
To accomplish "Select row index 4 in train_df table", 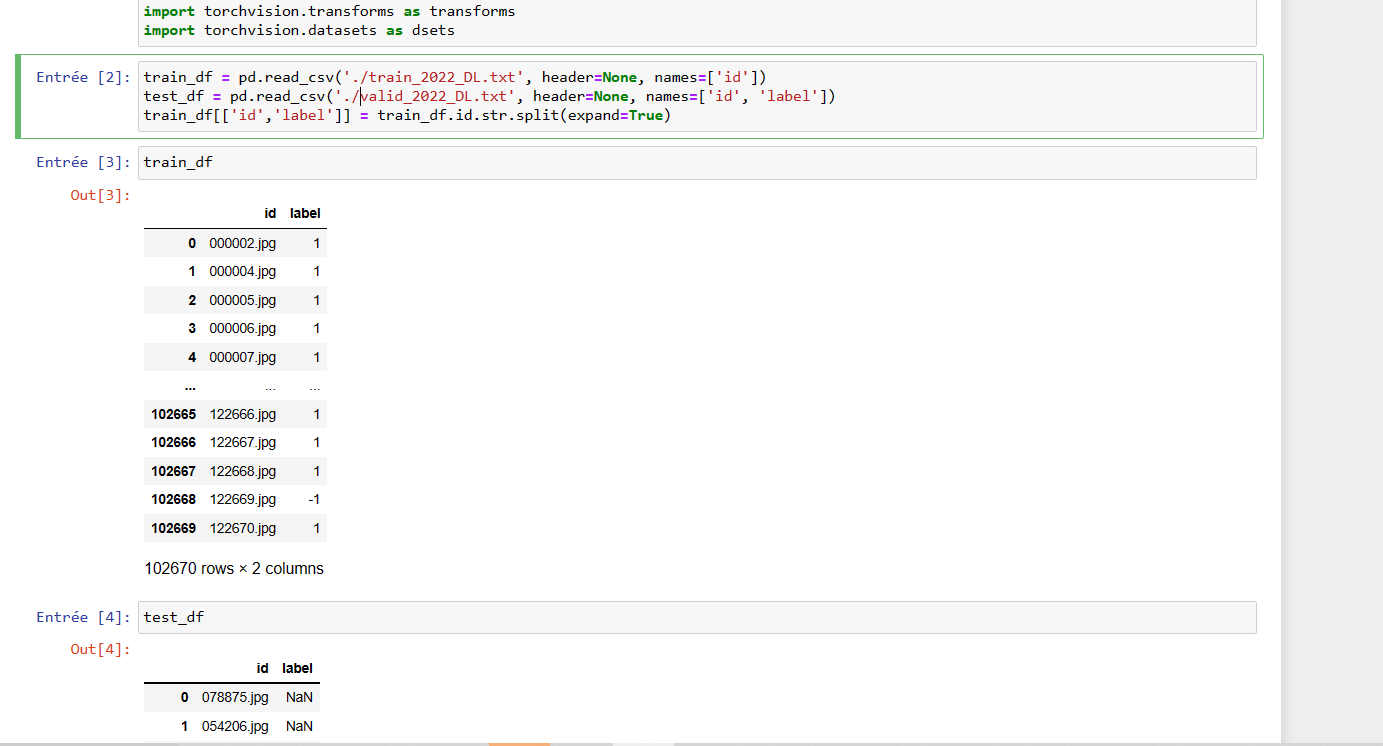I will [x=192, y=357].
